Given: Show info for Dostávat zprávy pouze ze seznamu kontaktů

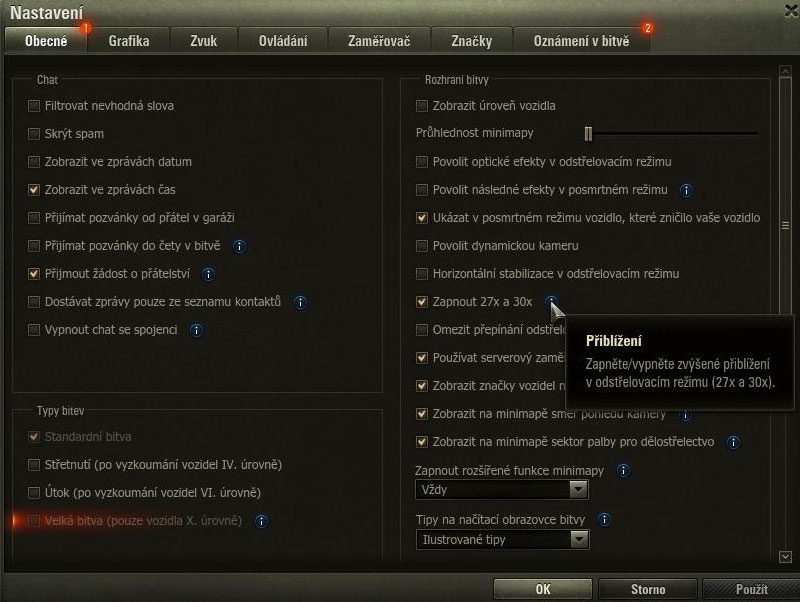Looking at the screenshot, I should 301,303.
